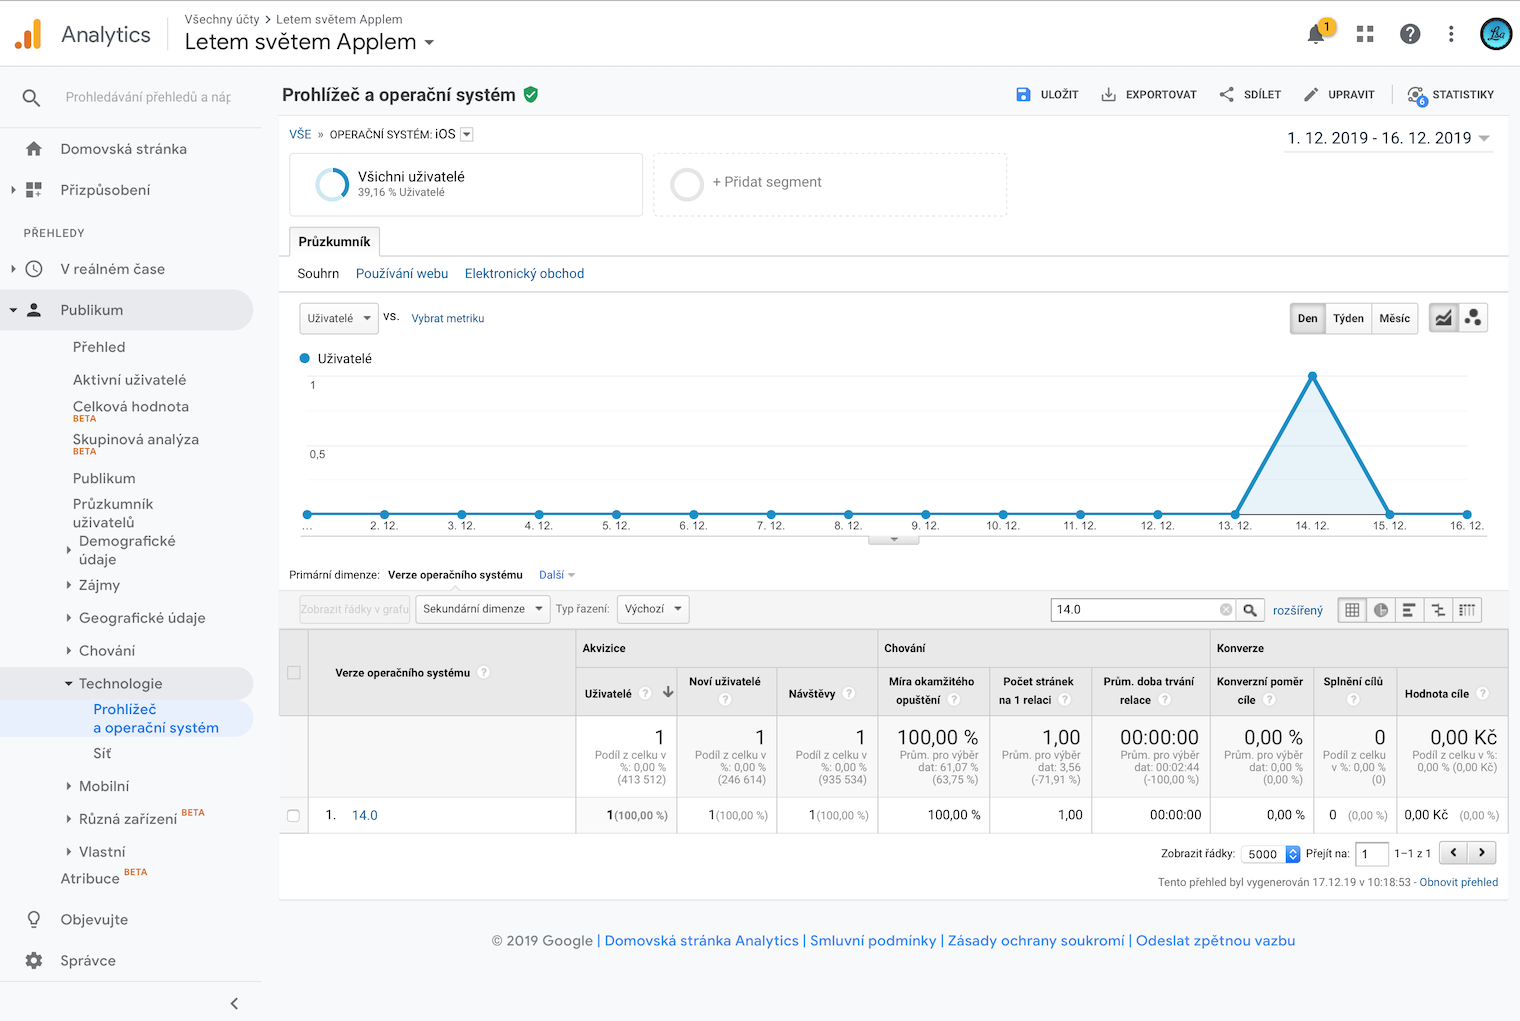Switch to motion chart view icon
The height and width of the screenshot is (1021, 1520).
coord(1472,318)
